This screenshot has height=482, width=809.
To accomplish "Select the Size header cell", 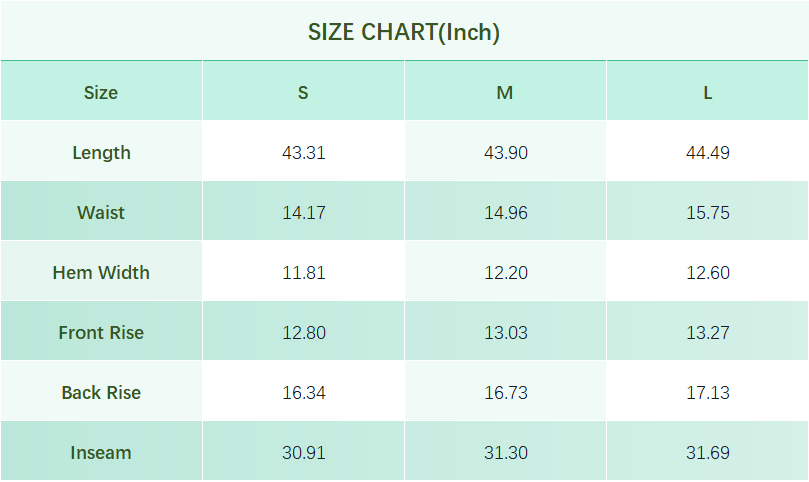I will [x=101, y=93].
